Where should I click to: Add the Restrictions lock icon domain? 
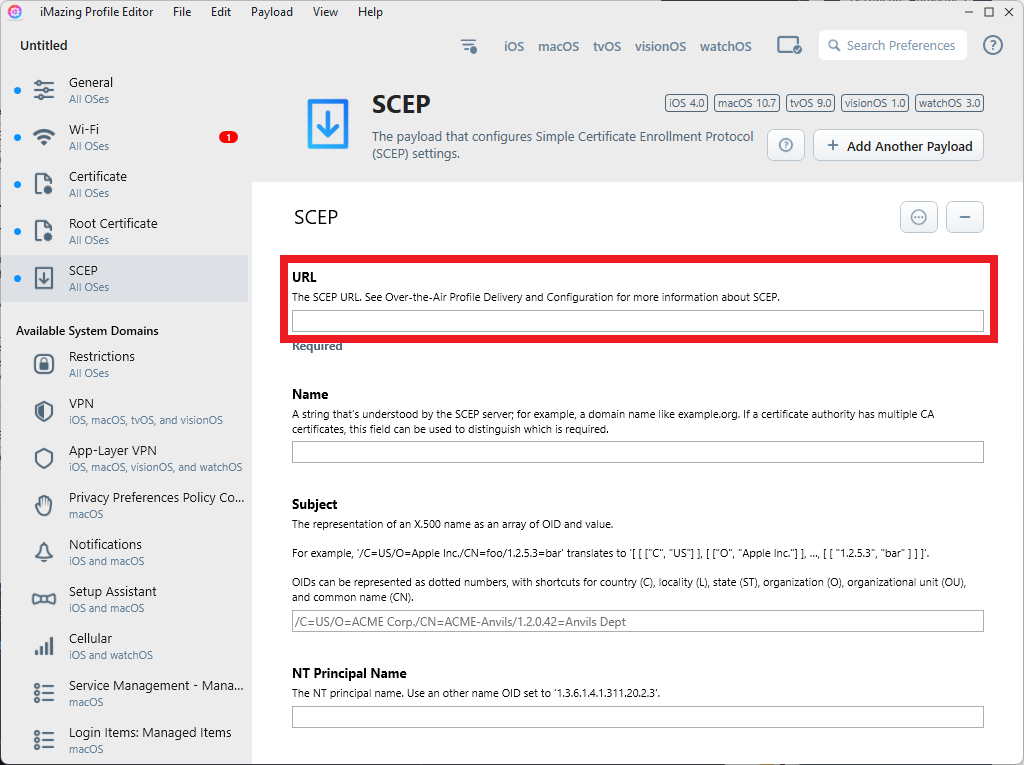click(44, 364)
